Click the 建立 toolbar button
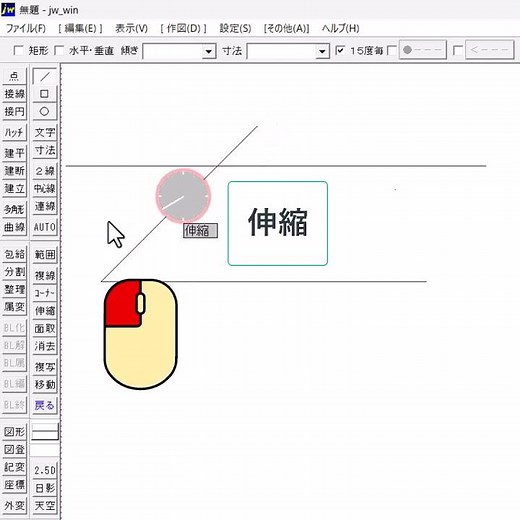The image size is (520, 520). pos(14,189)
